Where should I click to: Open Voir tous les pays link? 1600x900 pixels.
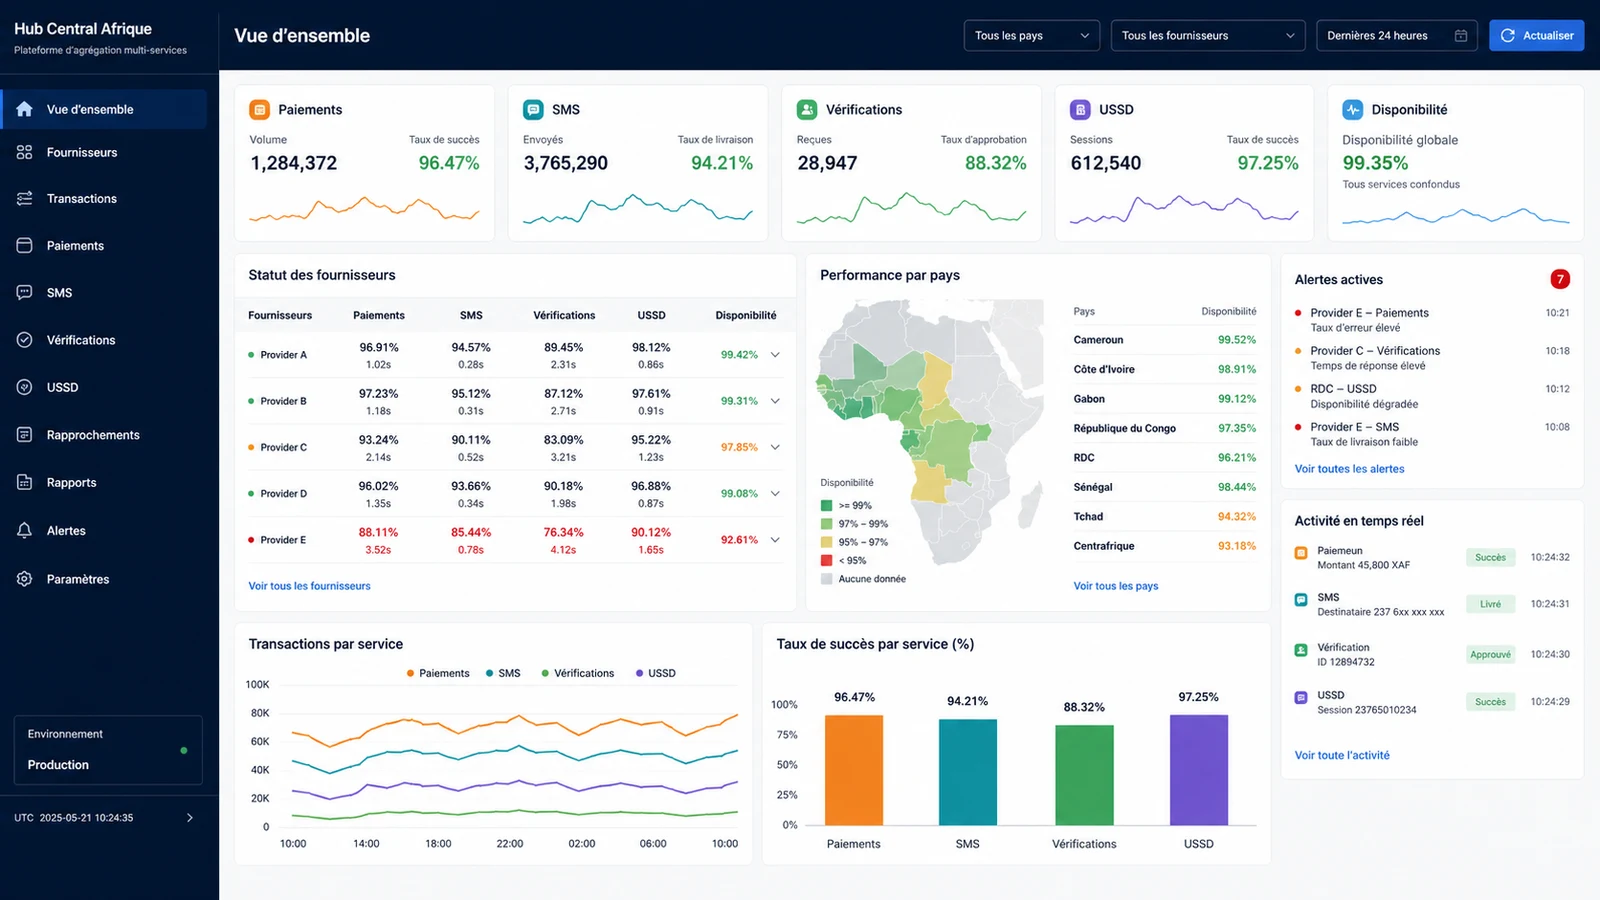[x=1116, y=586]
